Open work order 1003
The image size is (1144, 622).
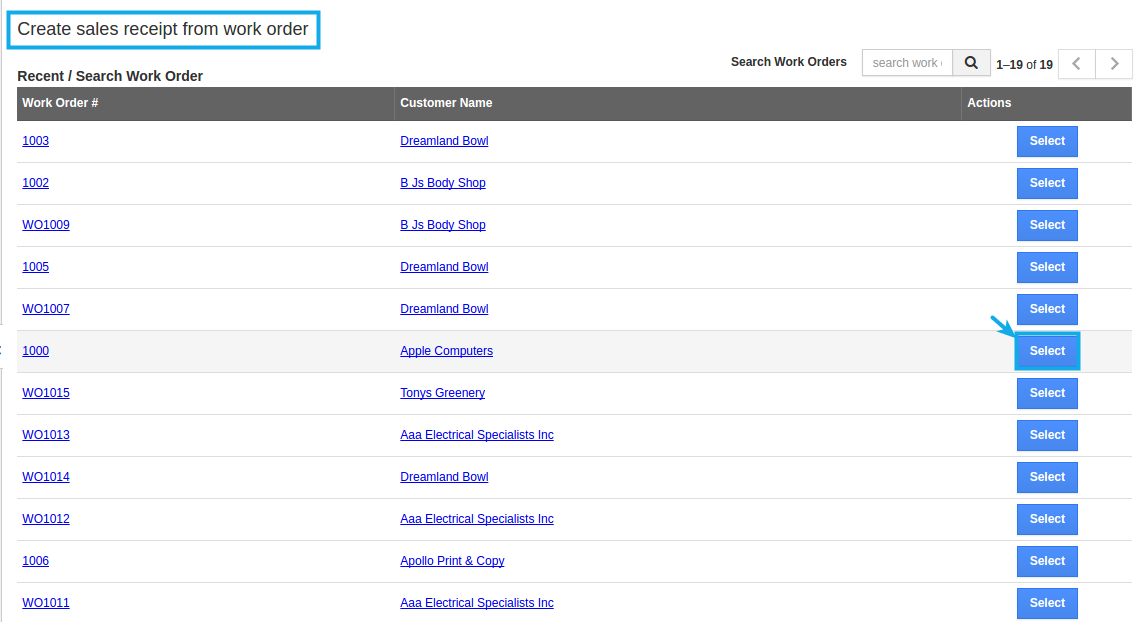coord(35,140)
